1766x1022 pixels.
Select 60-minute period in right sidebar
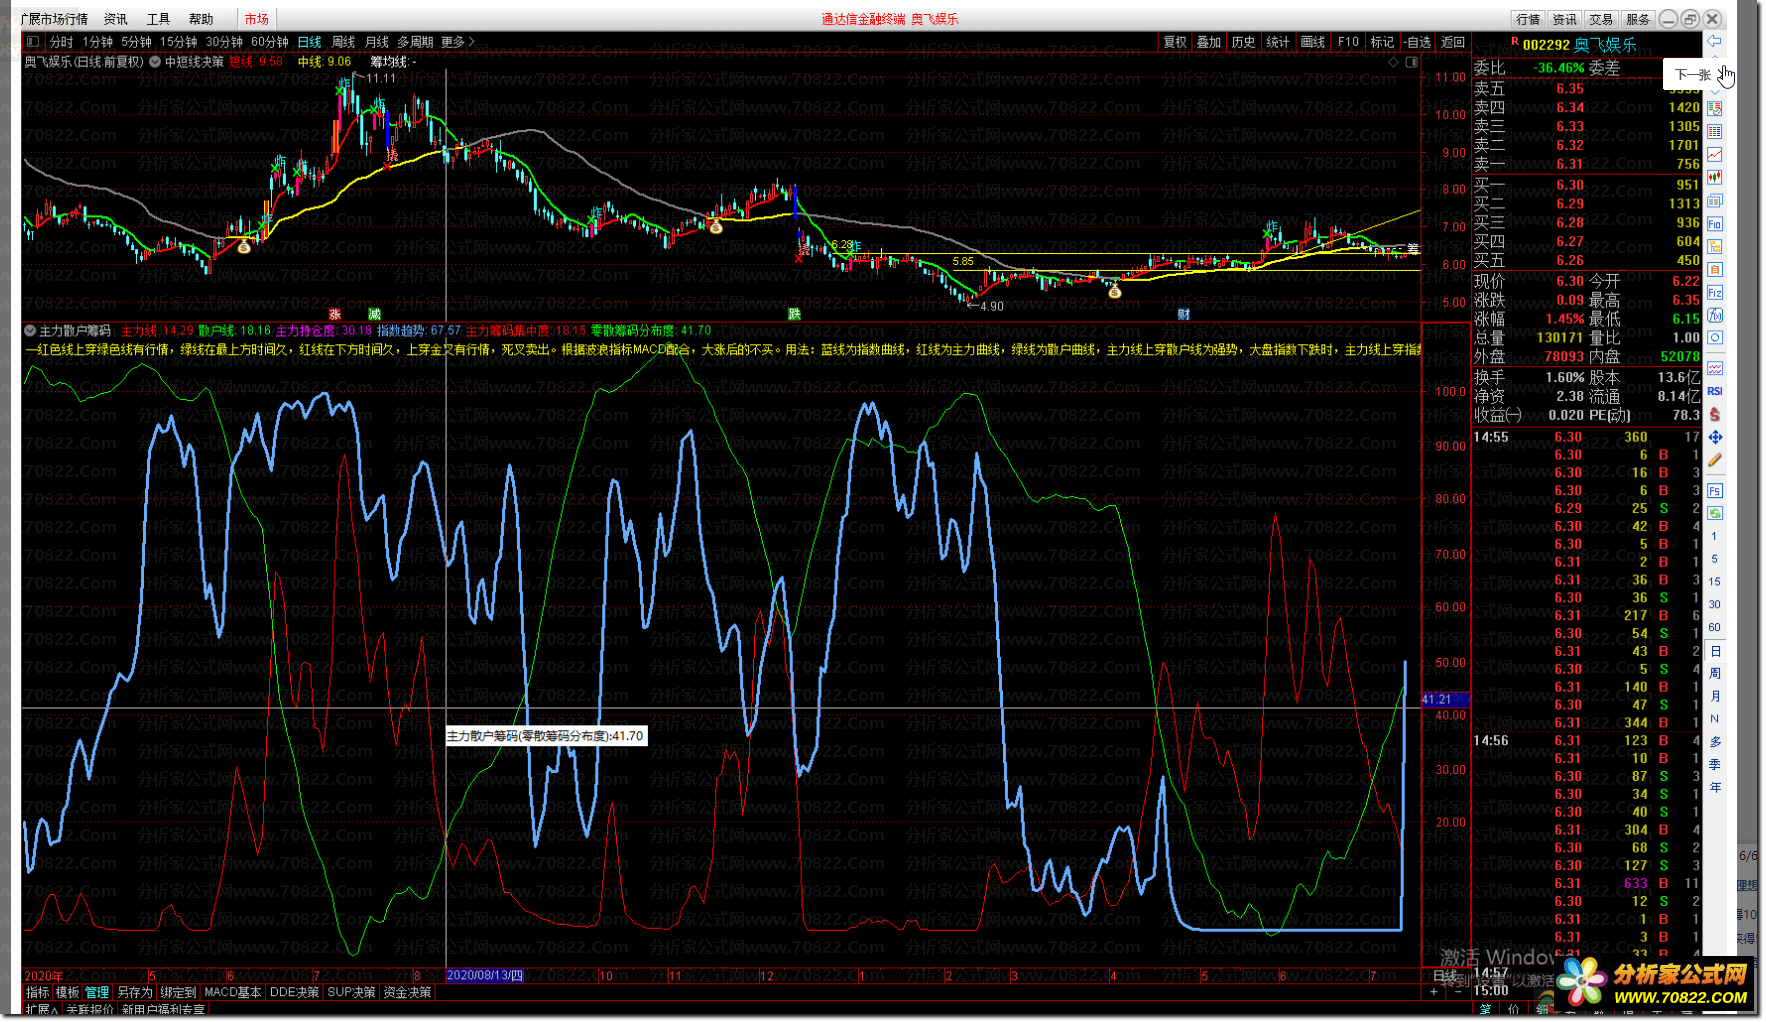click(x=1714, y=628)
